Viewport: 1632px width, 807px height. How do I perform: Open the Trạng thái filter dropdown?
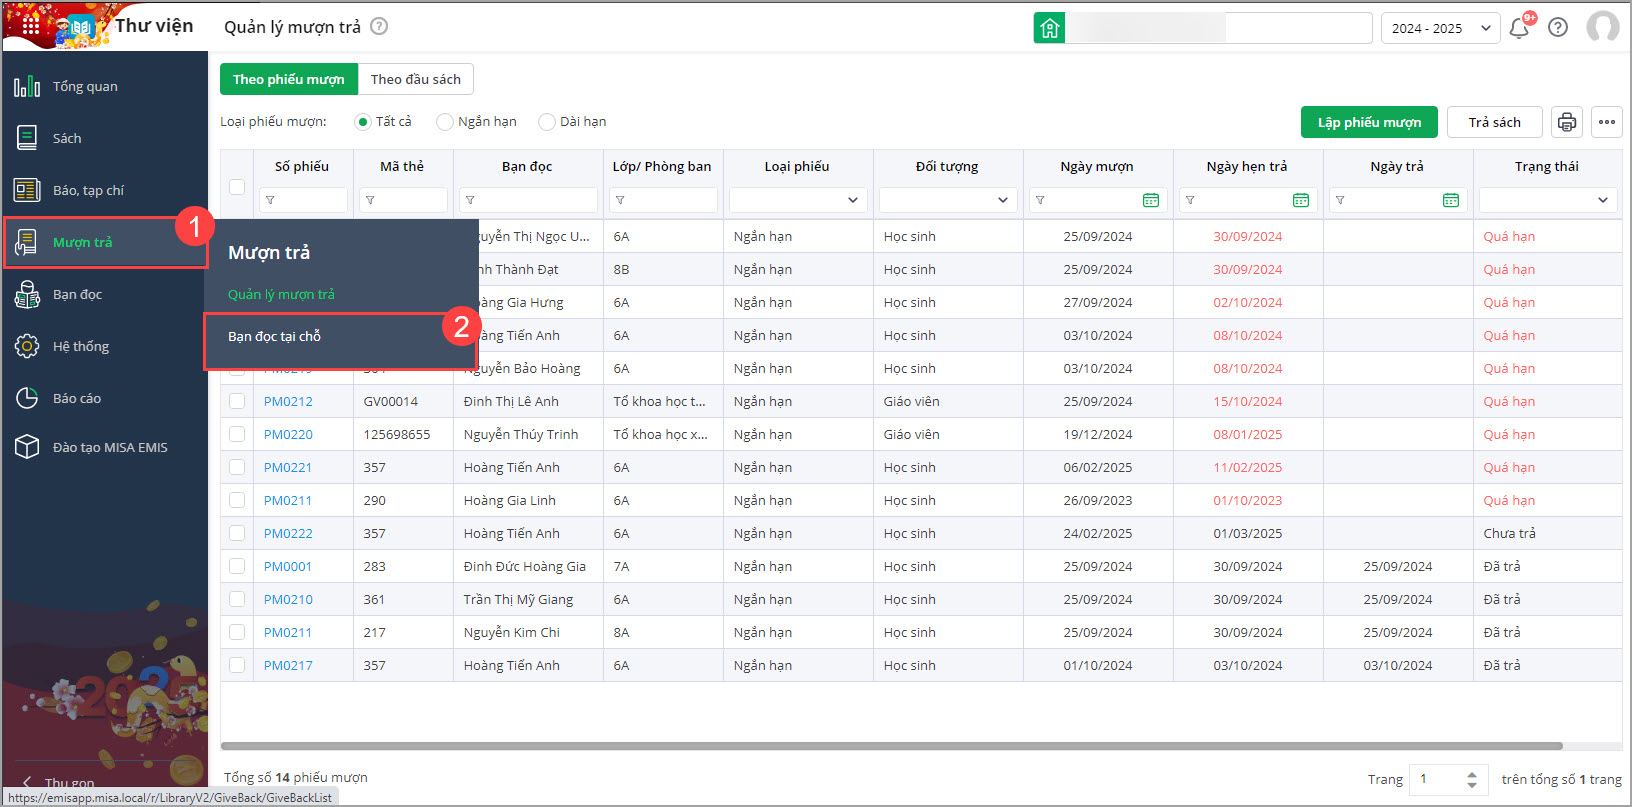pyautogui.click(x=1548, y=200)
